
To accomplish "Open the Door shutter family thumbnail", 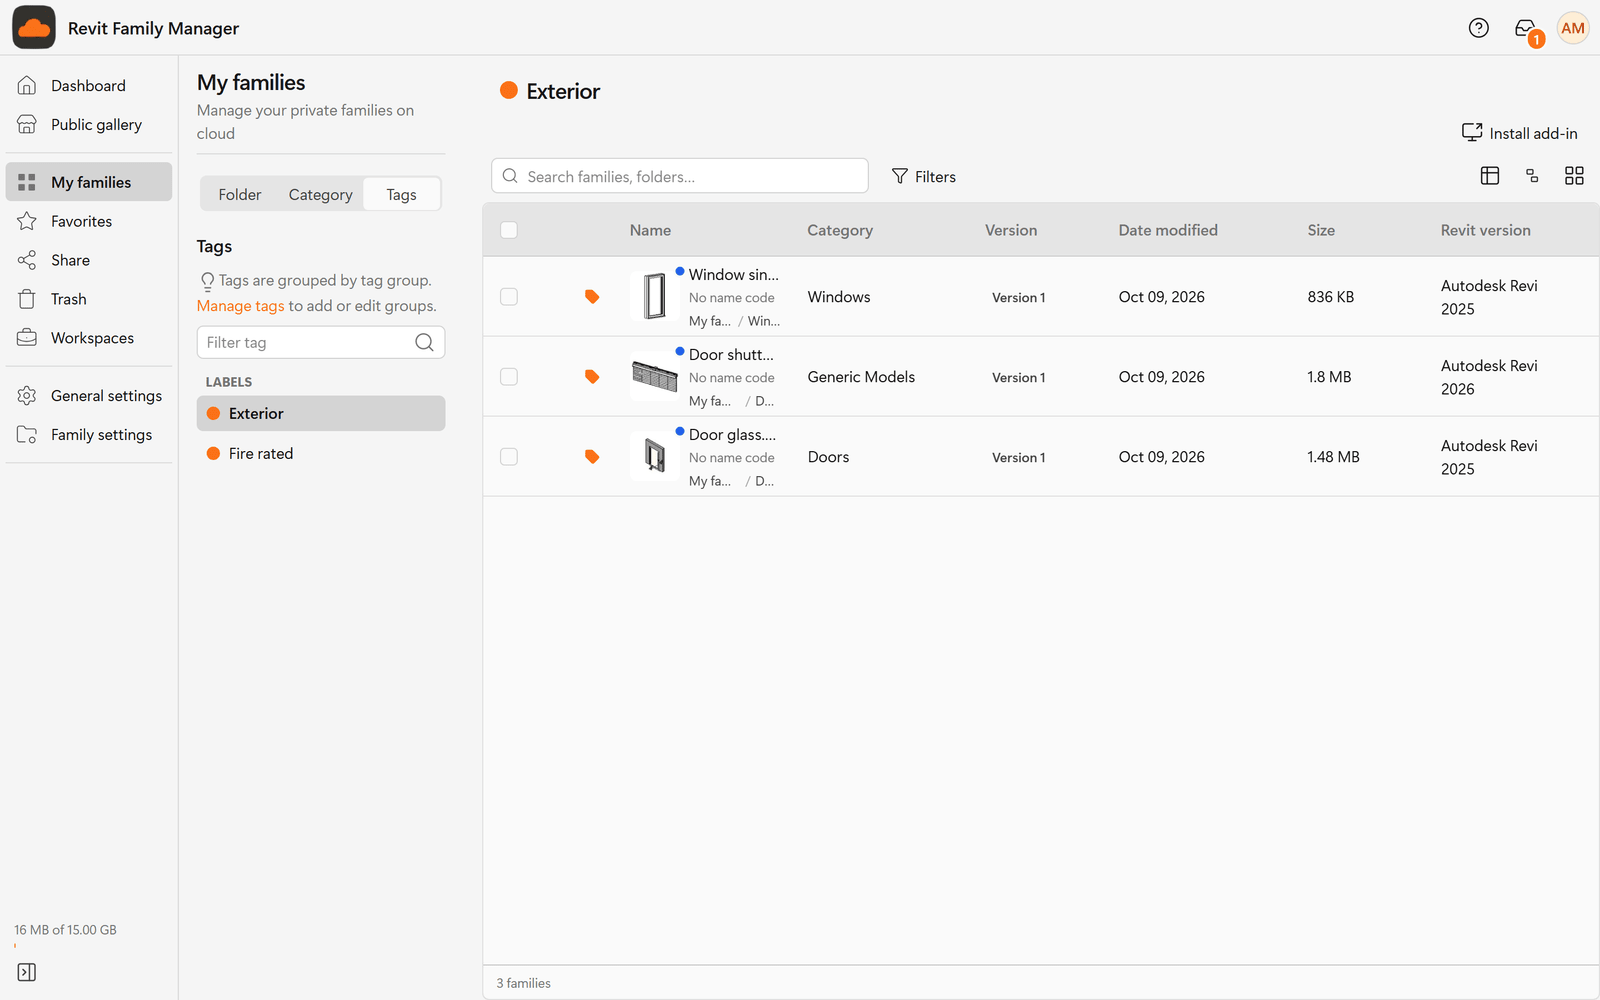I will (x=655, y=376).
